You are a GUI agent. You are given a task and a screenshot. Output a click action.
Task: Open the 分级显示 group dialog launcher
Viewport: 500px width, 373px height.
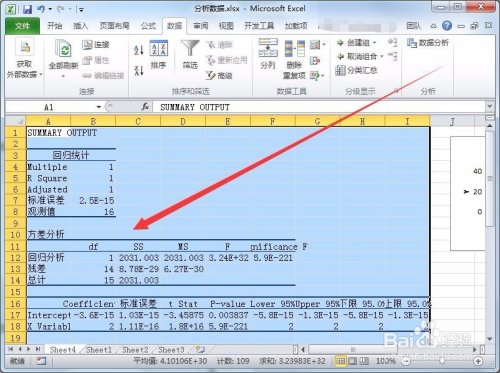click(397, 91)
